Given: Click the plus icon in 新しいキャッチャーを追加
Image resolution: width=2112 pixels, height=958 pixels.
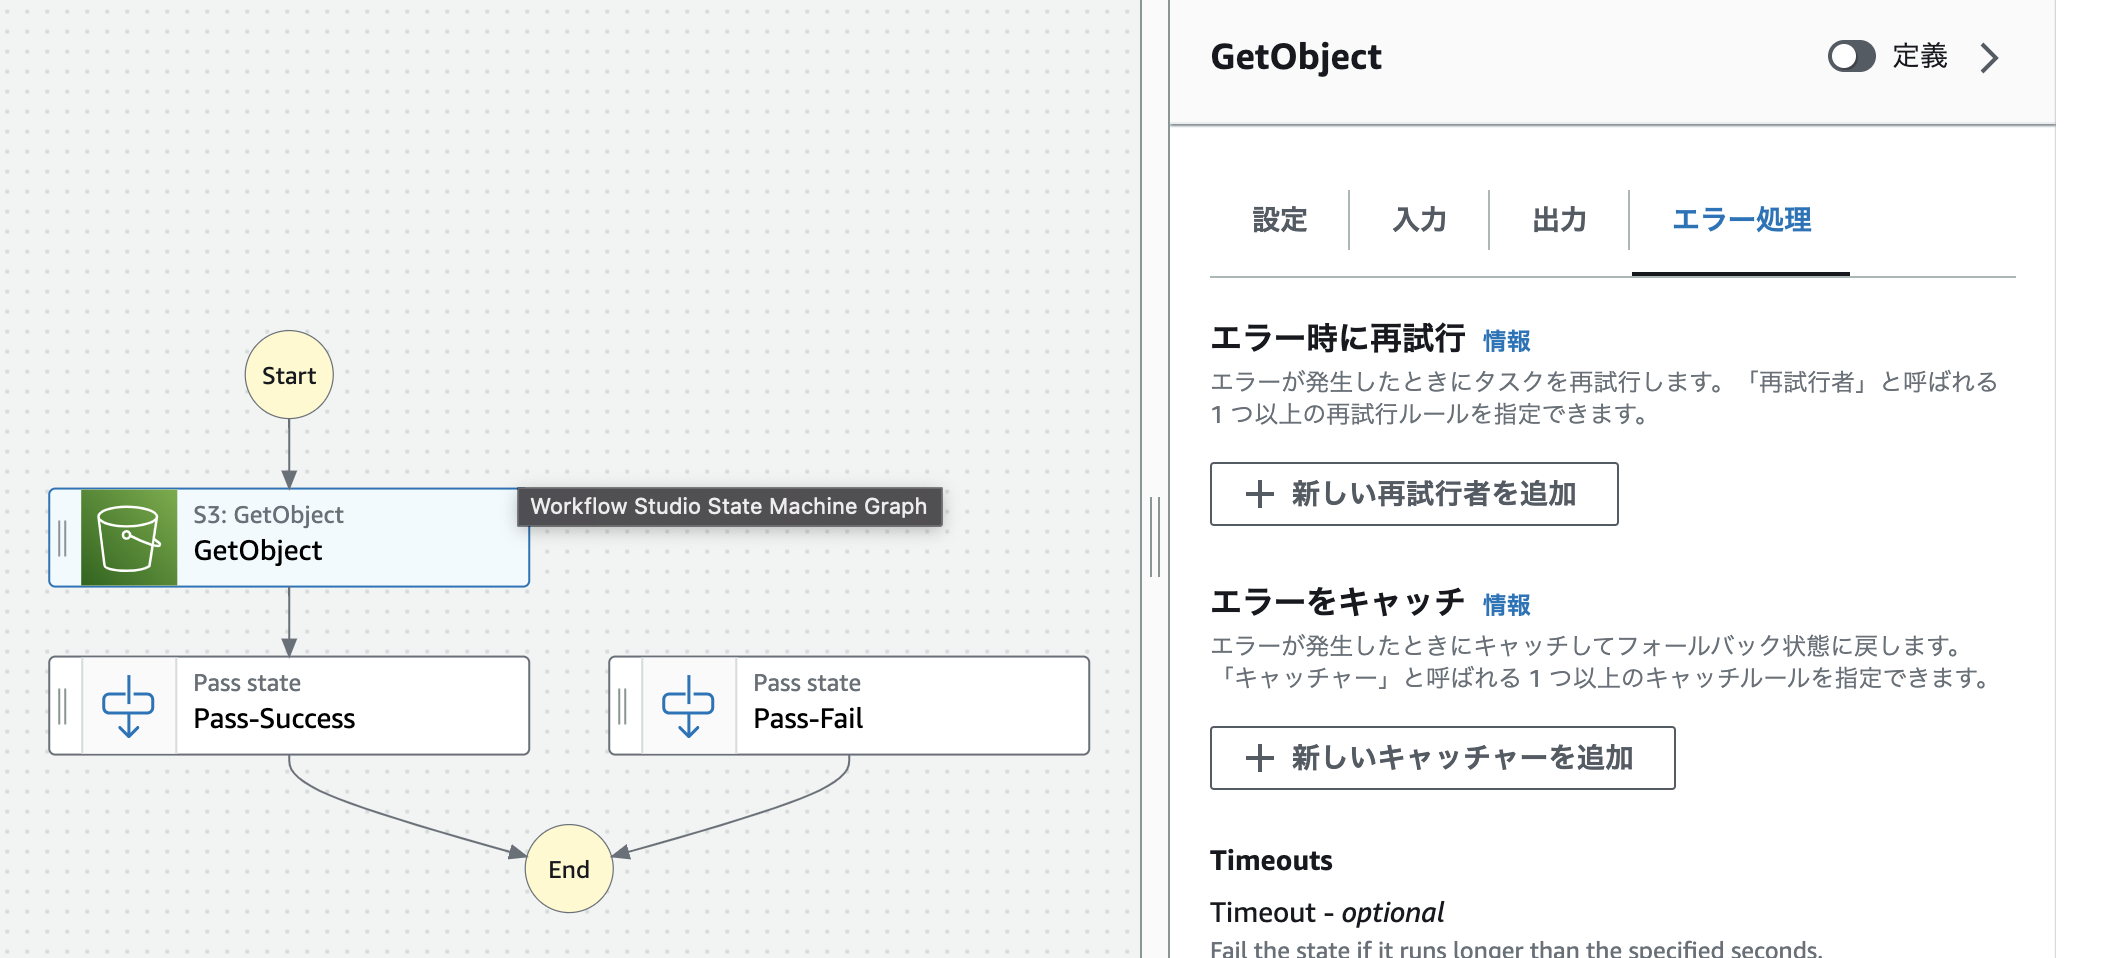Looking at the screenshot, I should (1260, 758).
